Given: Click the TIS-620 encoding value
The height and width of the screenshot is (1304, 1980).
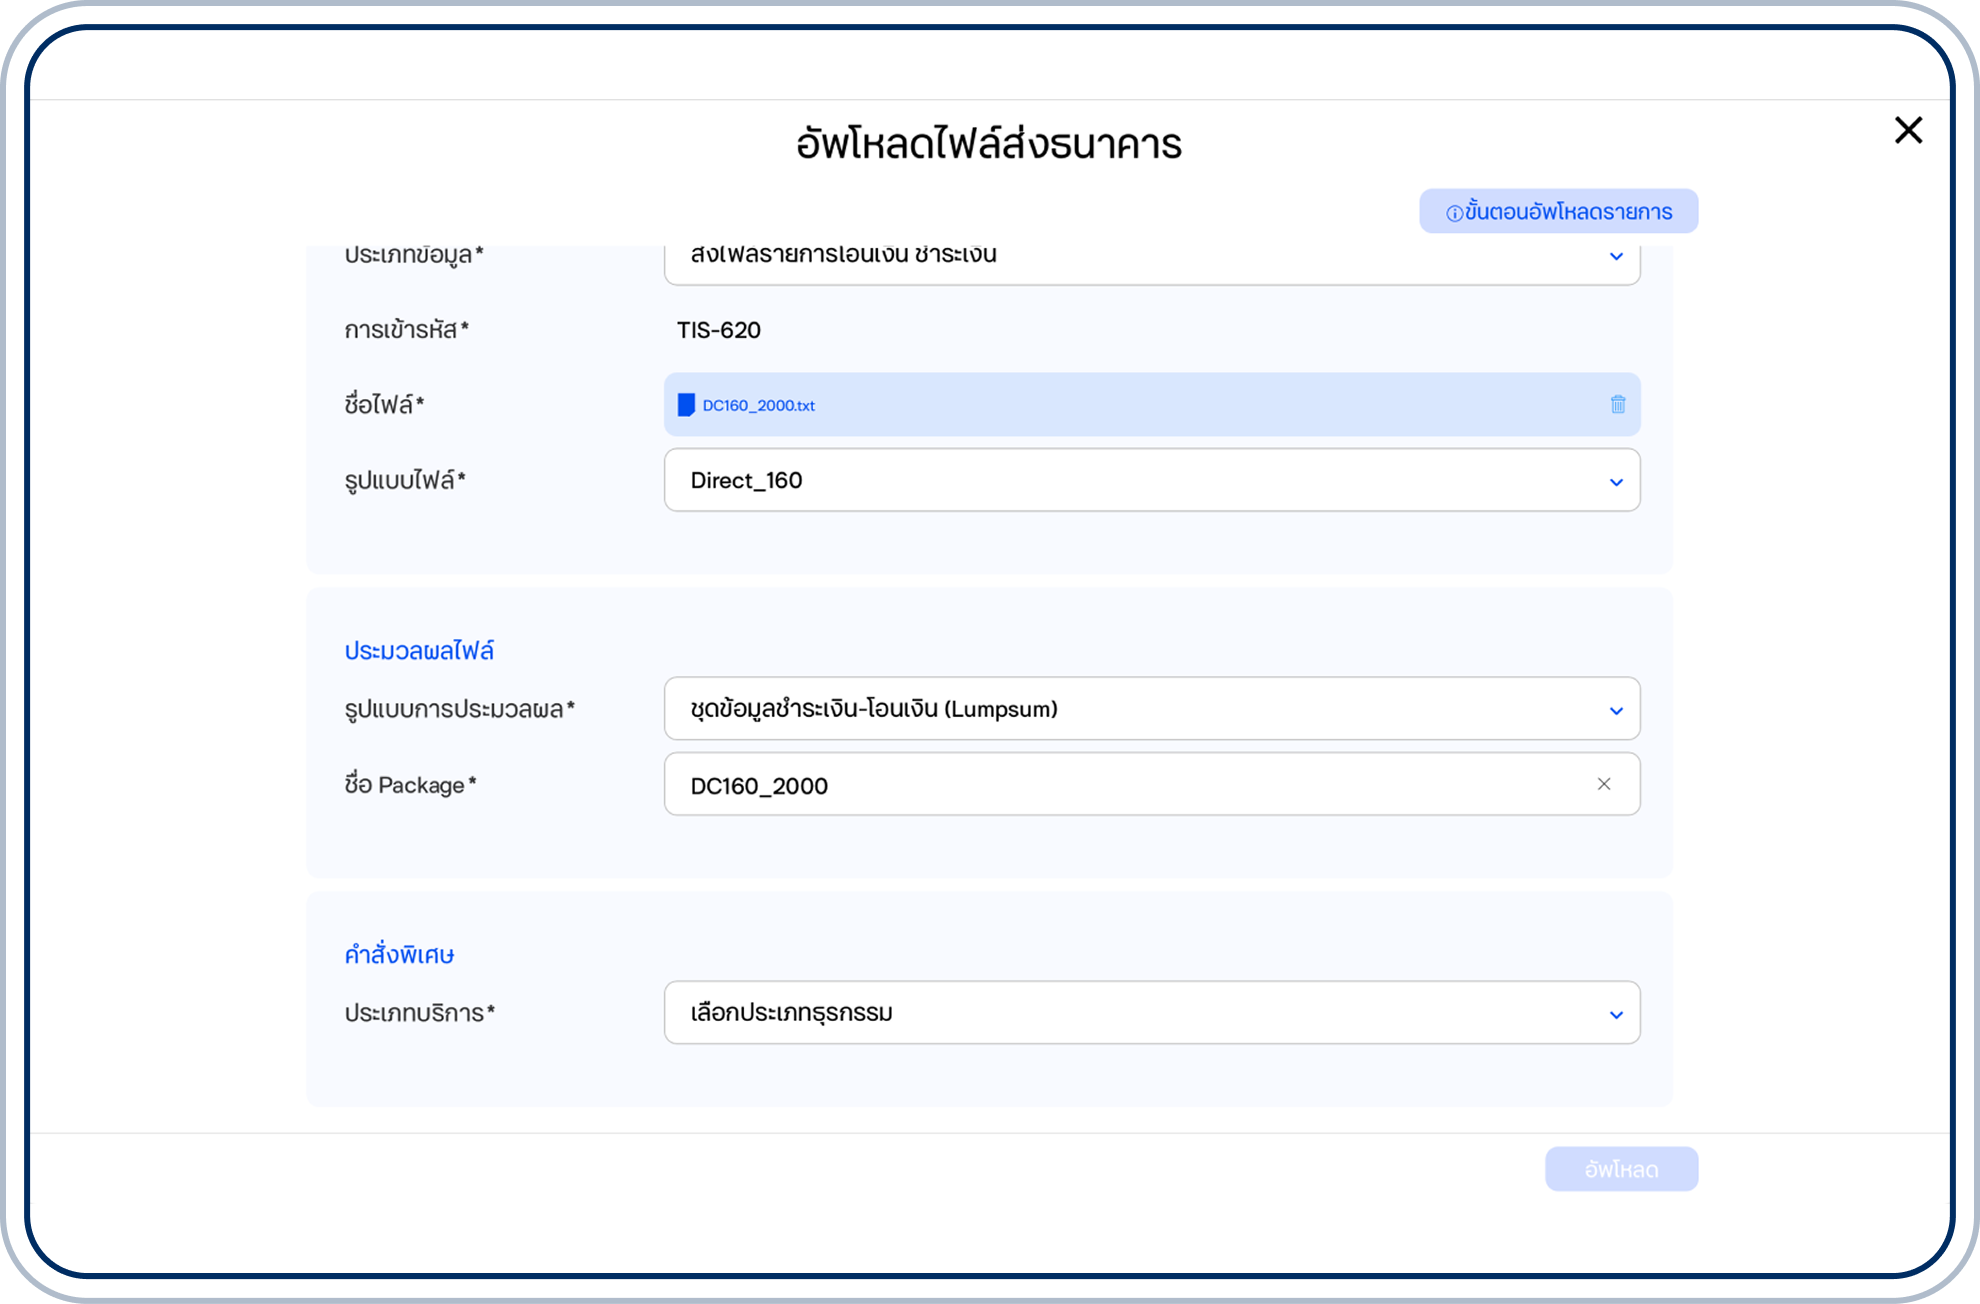Looking at the screenshot, I should 718,330.
